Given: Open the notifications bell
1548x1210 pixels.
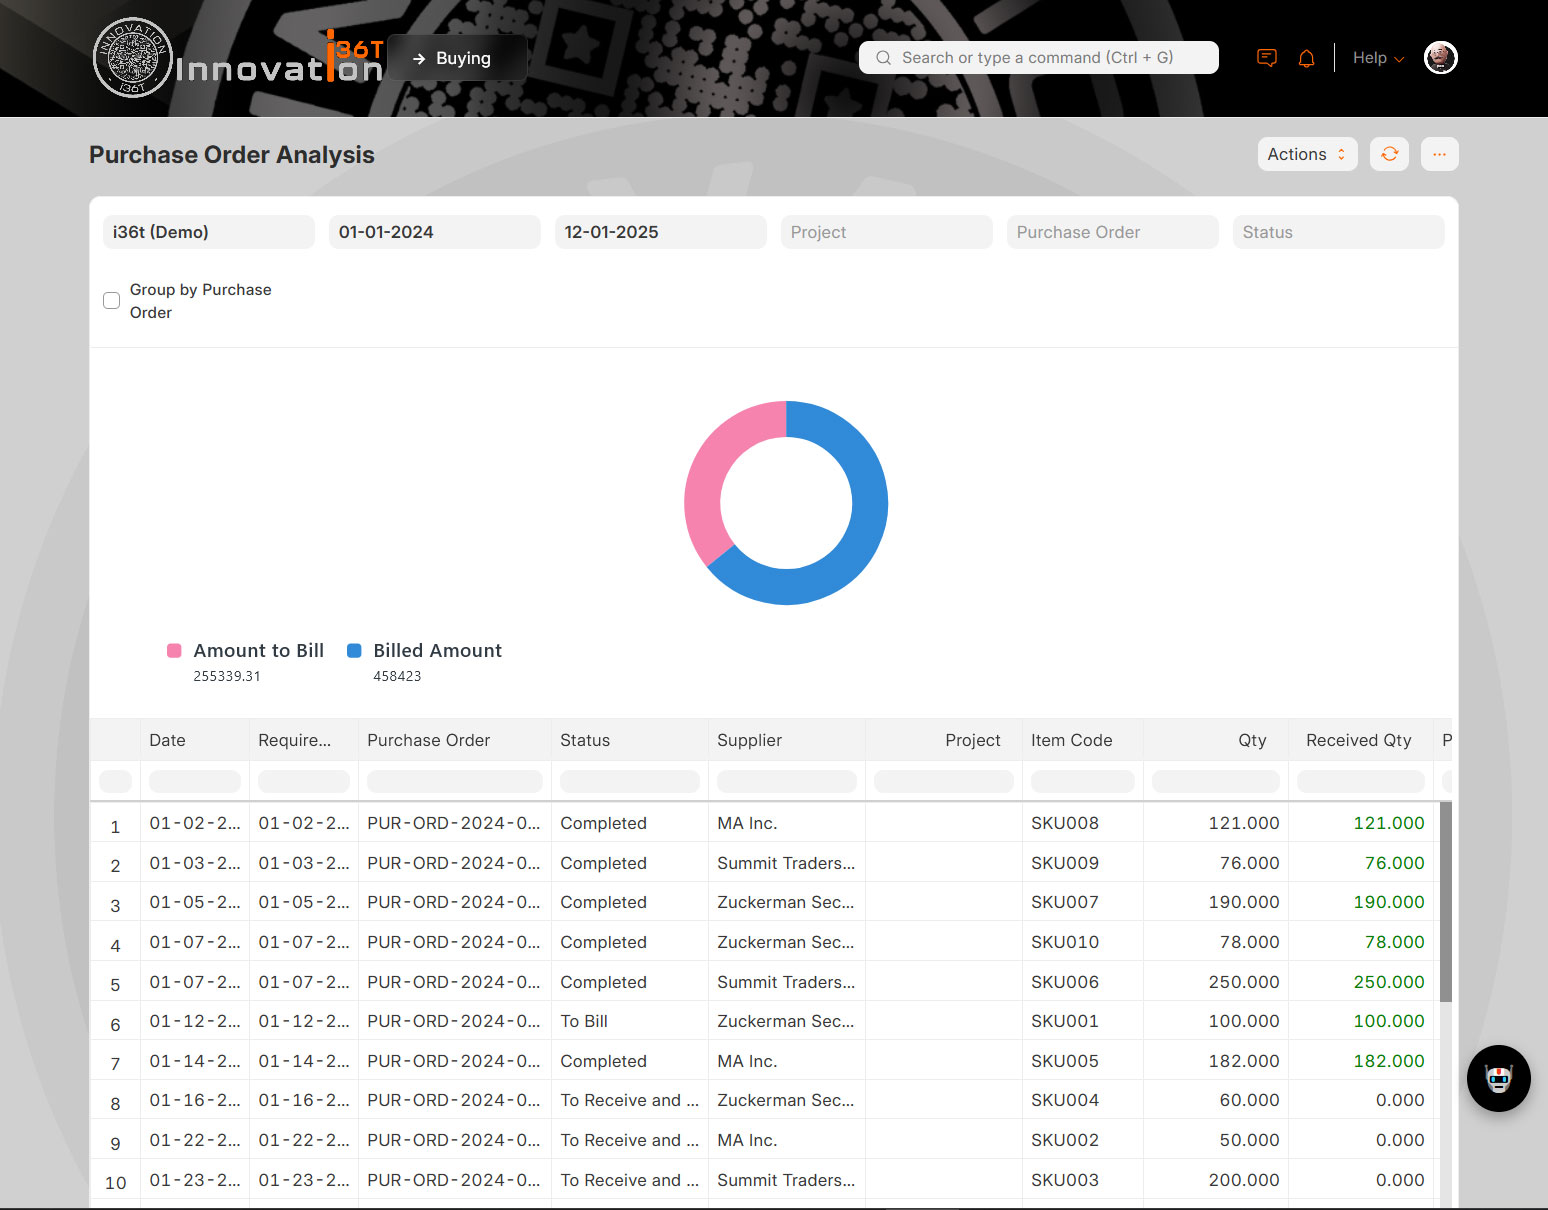Looking at the screenshot, I should [x=1306, y=58].
